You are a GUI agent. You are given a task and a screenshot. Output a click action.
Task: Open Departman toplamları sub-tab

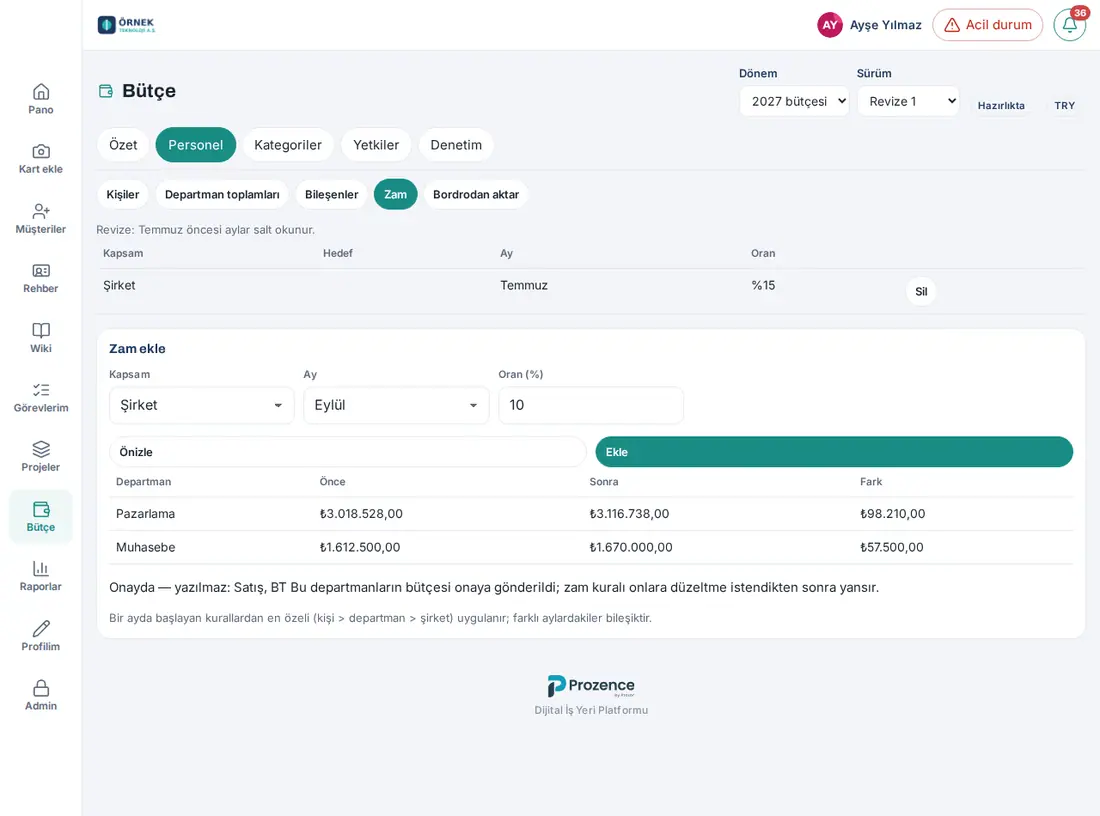[x=222, y=194]
